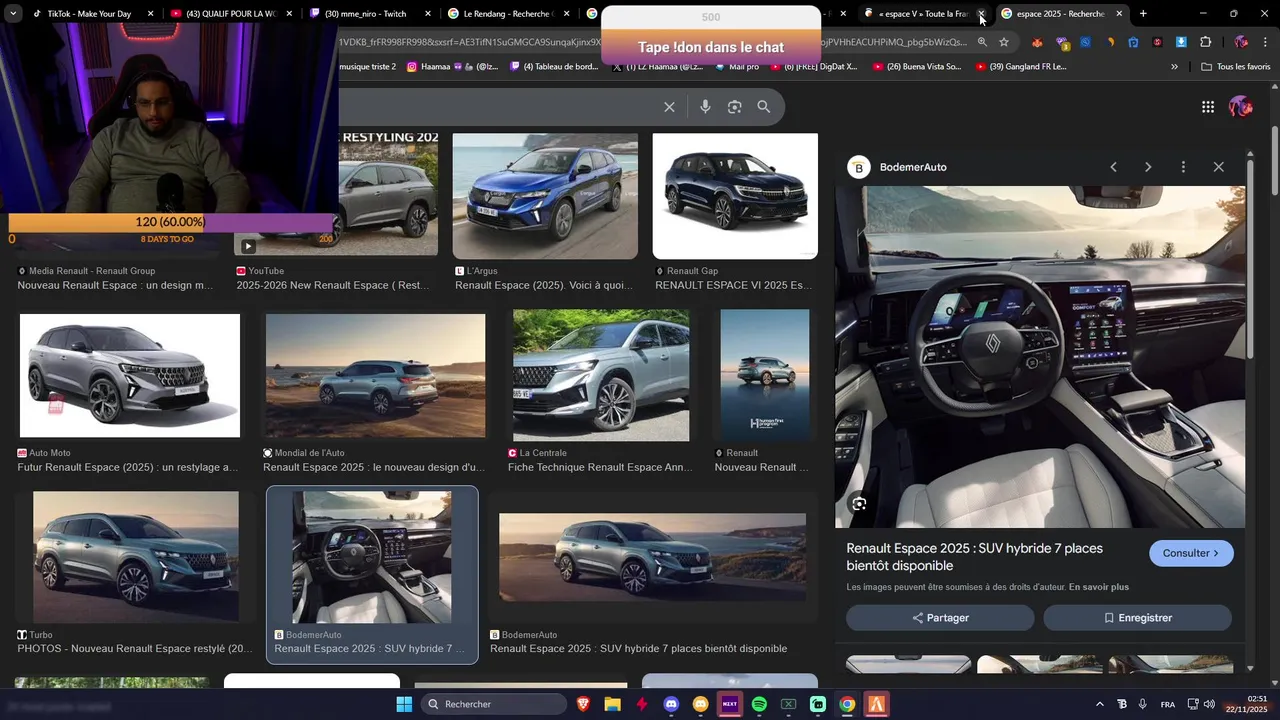Open the En savoir plus link
1280x720 pixels.
[1099, 587]
